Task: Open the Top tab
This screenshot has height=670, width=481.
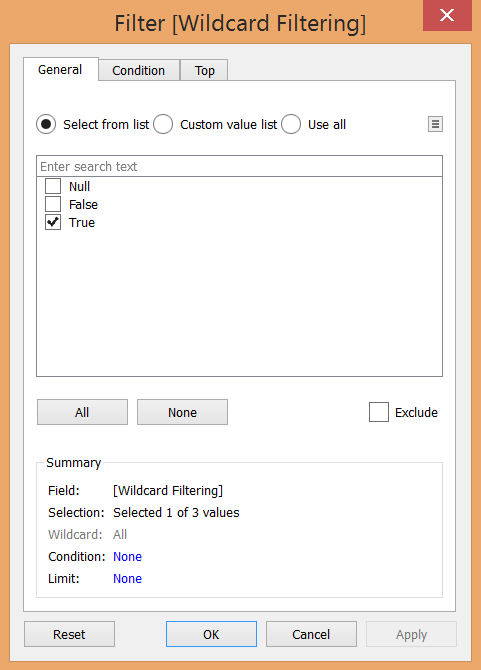Action: click(x=204, y=70)
